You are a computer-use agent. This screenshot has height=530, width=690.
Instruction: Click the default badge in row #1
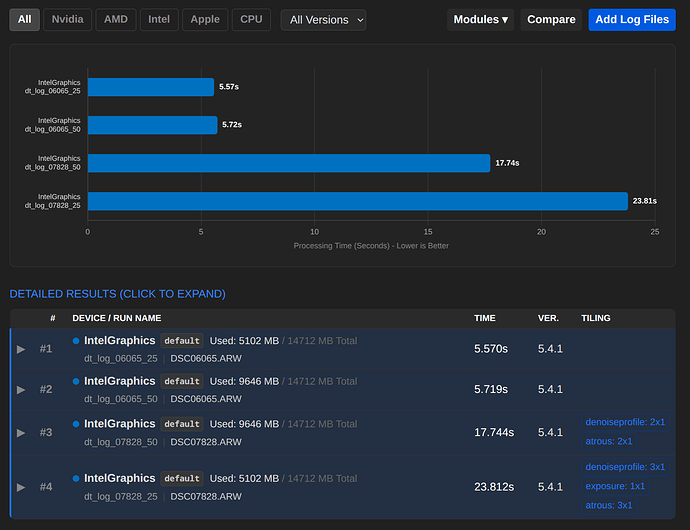click(182, 341)
